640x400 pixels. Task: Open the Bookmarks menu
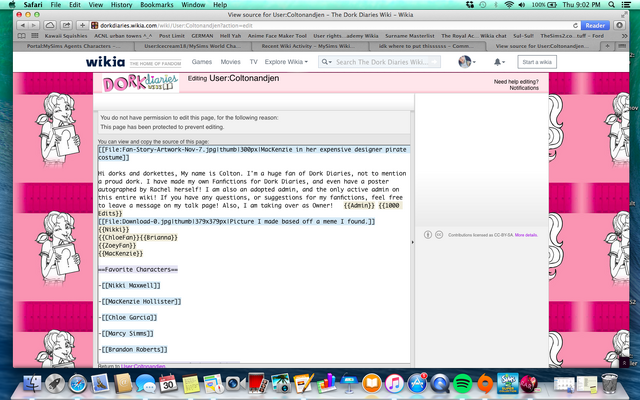pyautogui.click(x=157, y=5)
